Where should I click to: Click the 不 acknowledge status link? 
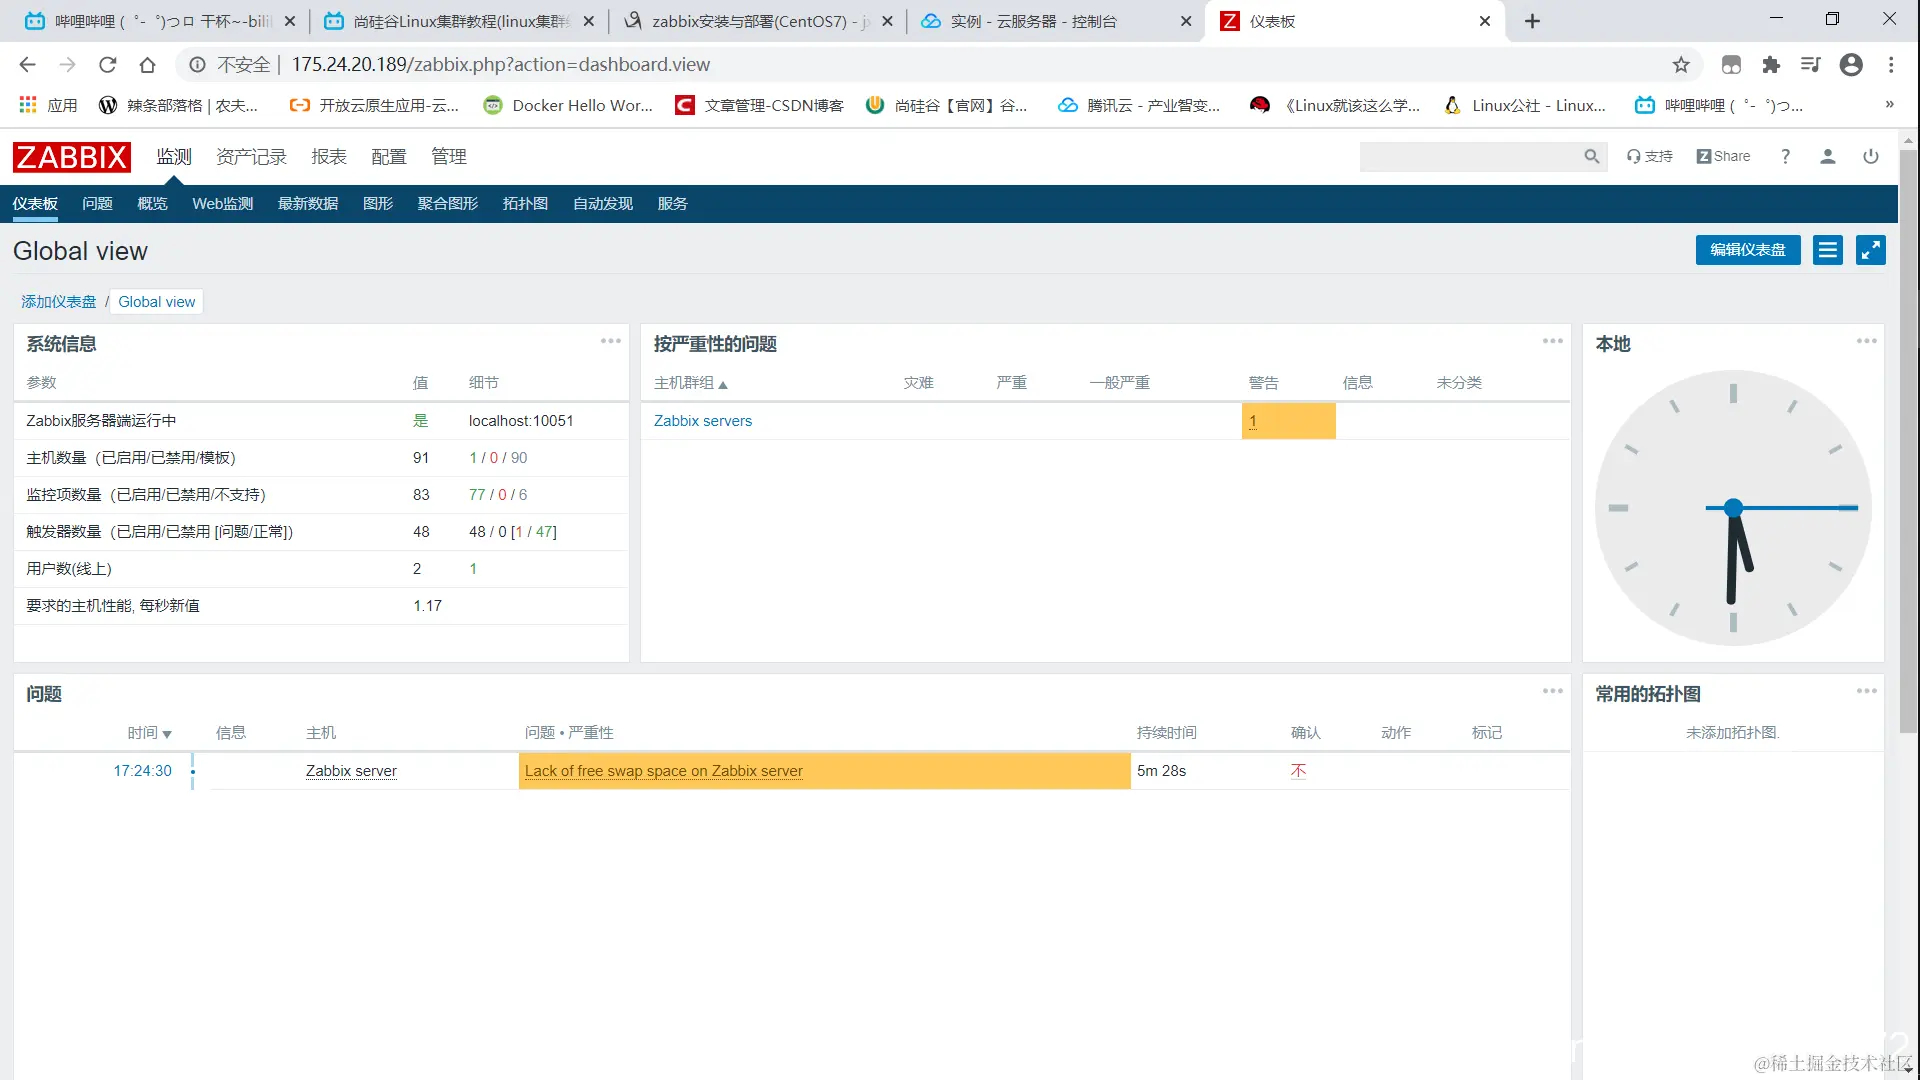(1298, 771)
